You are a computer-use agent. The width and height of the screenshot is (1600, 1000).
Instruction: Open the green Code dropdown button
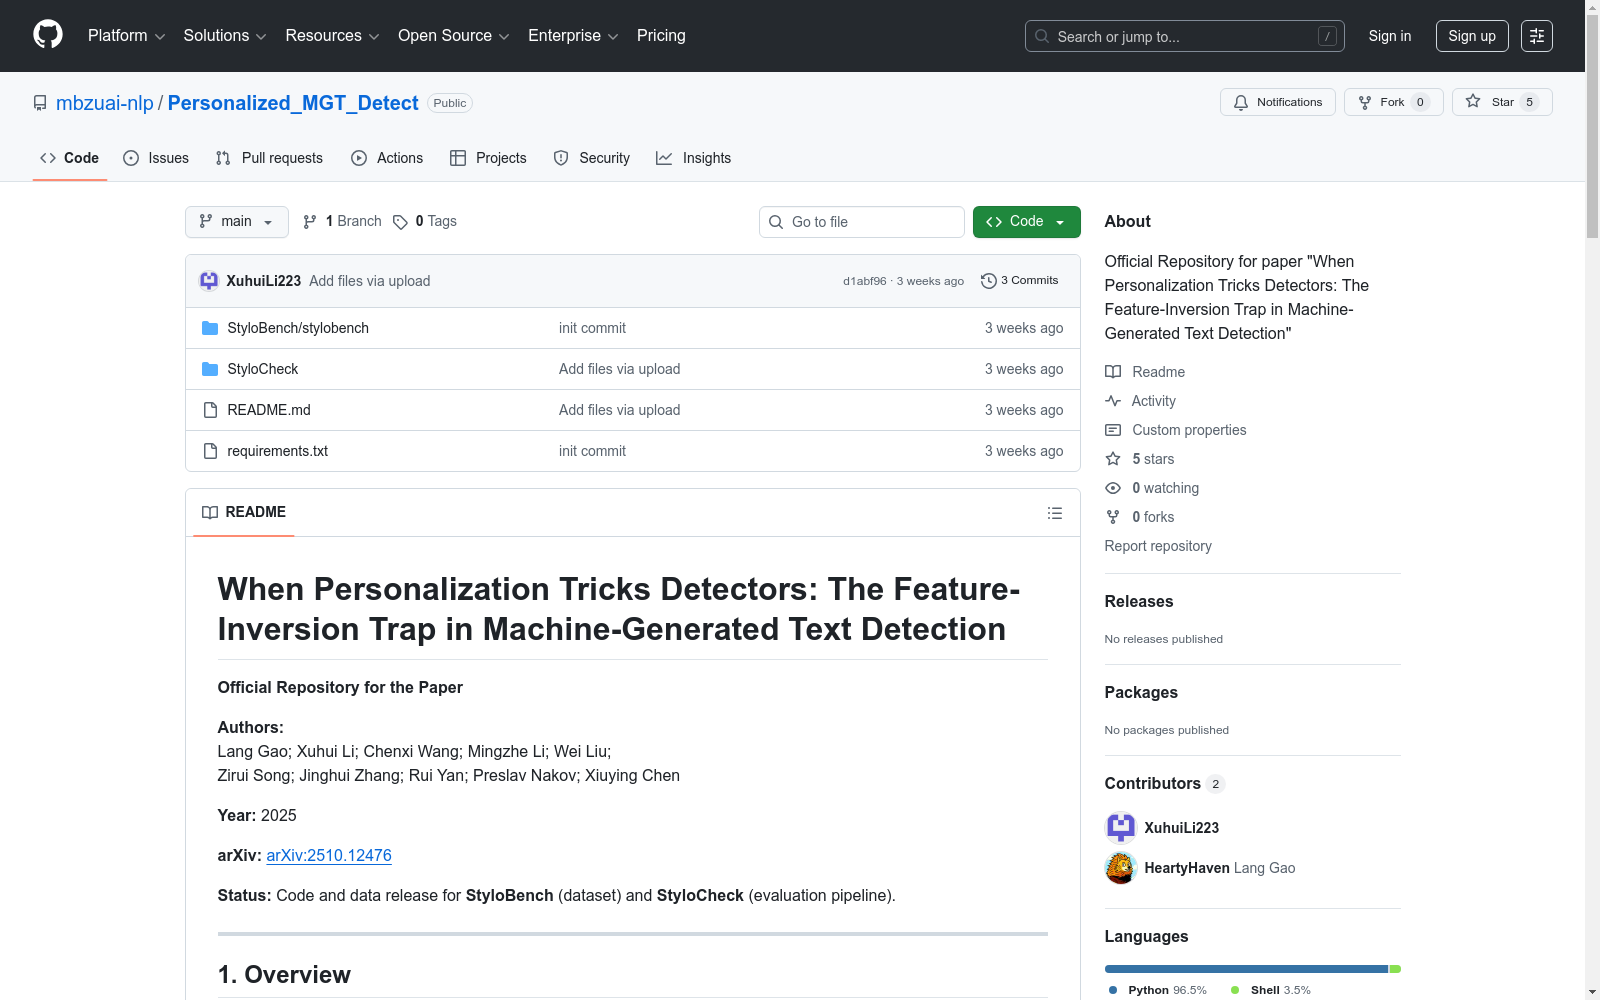tap(1027, 222)
